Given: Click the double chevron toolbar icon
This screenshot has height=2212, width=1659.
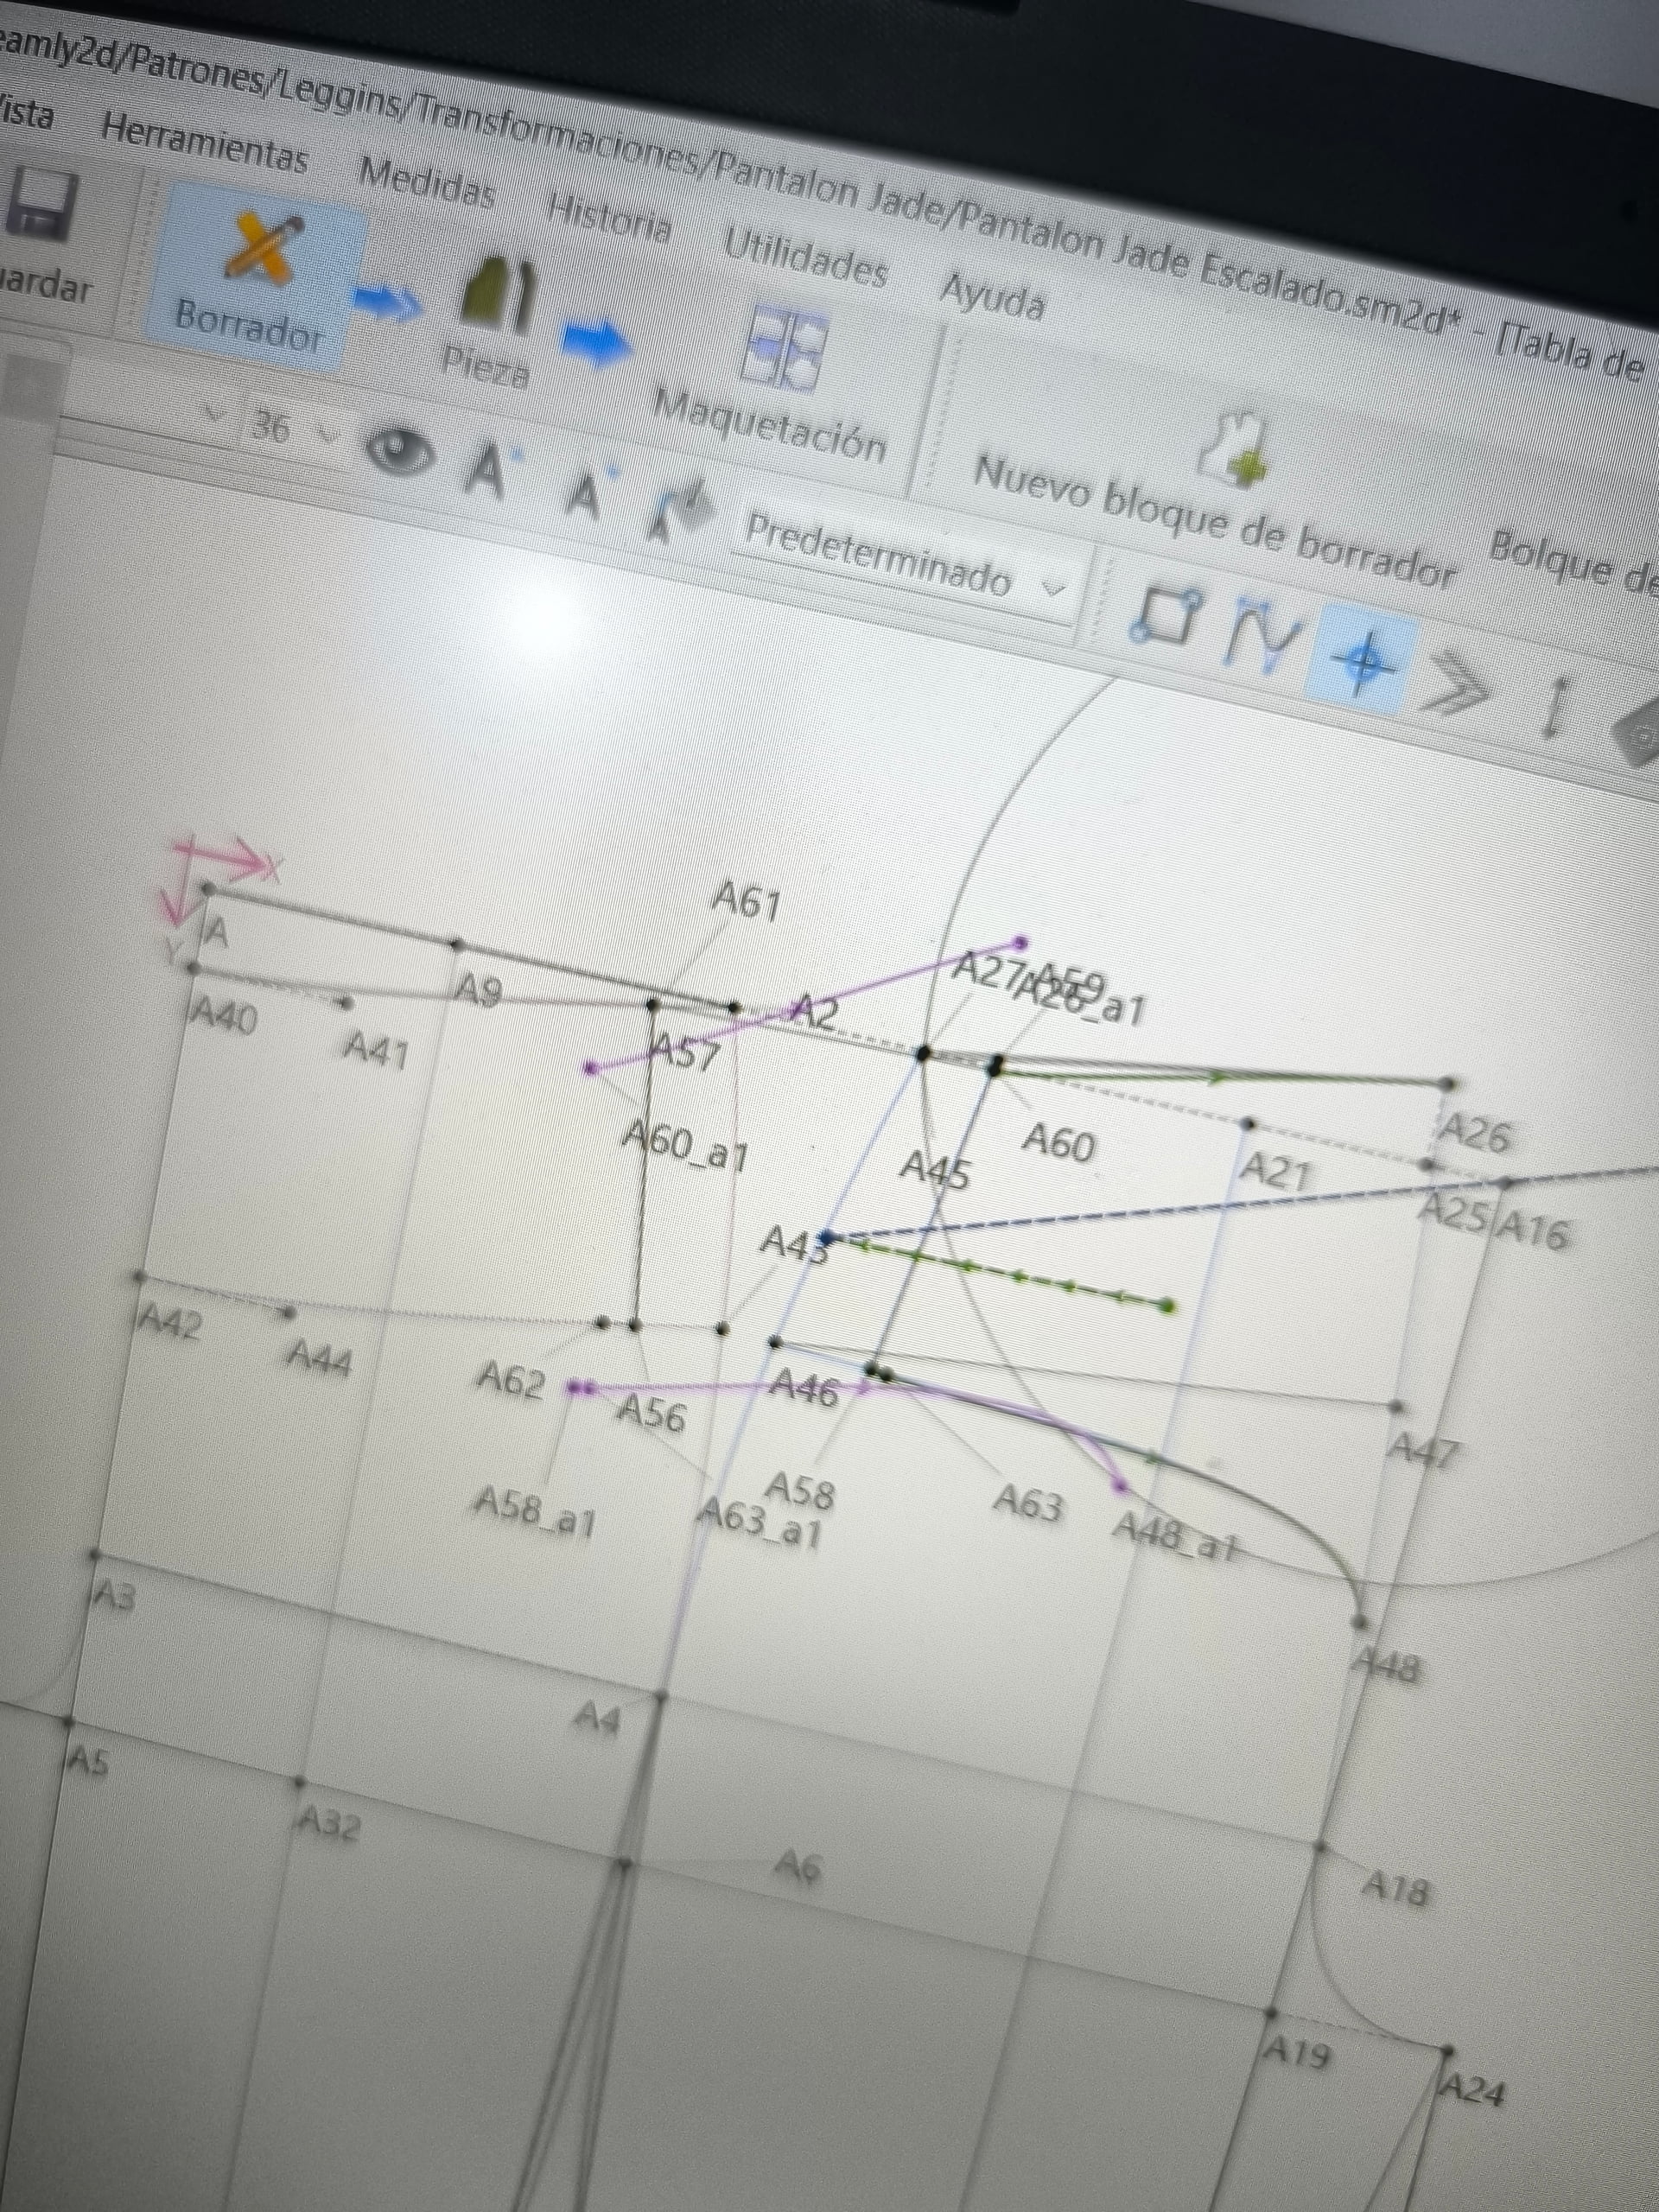Looking at the screenshot, I should (x=1456, y=683).
